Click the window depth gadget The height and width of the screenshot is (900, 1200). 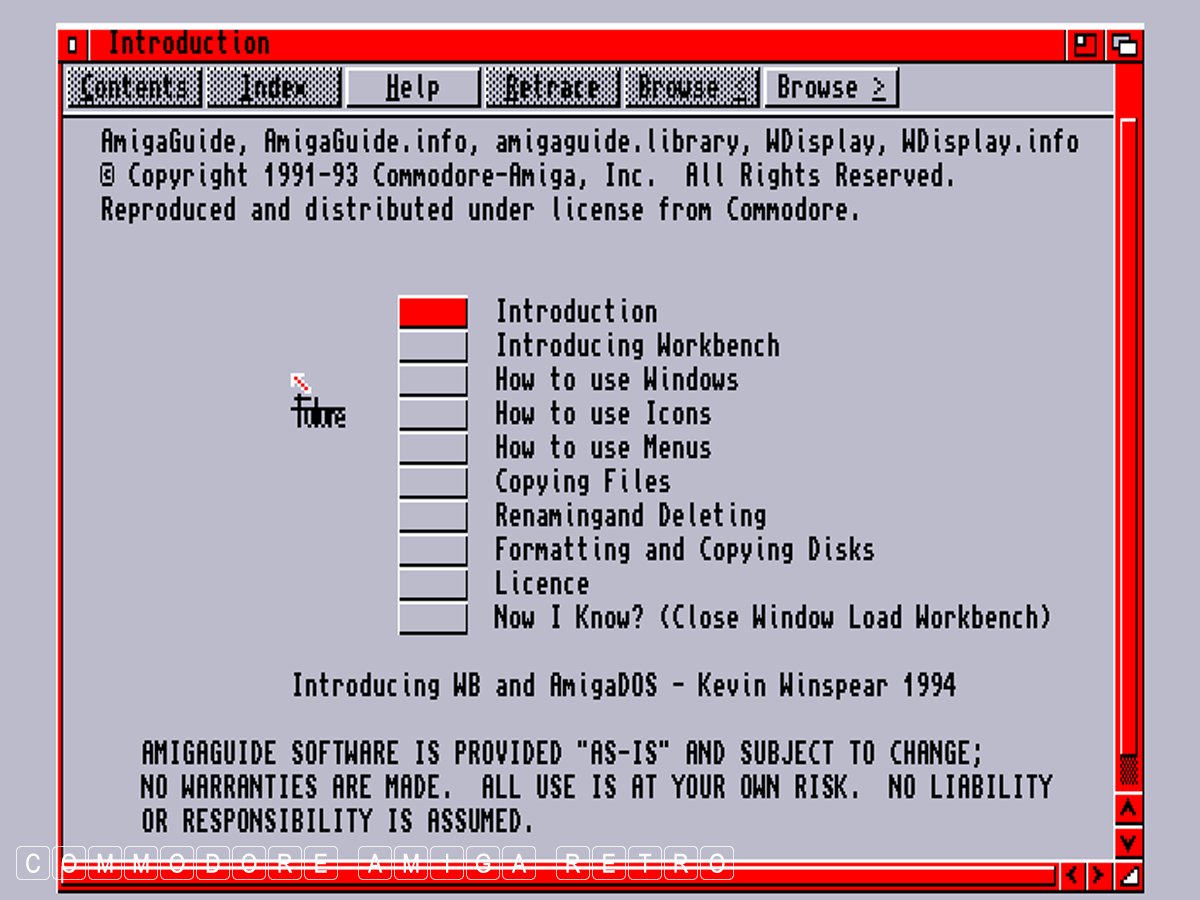[x=1125, y=45]
